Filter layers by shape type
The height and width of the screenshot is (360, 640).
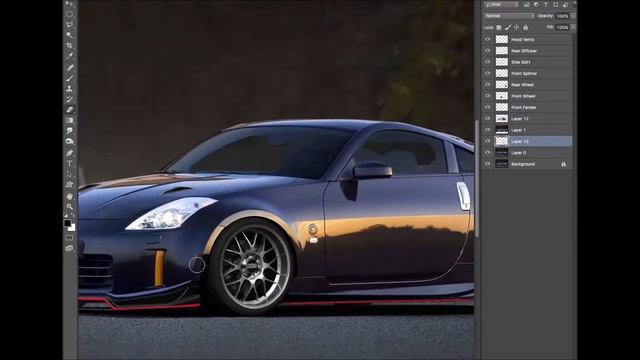[556, 4]
